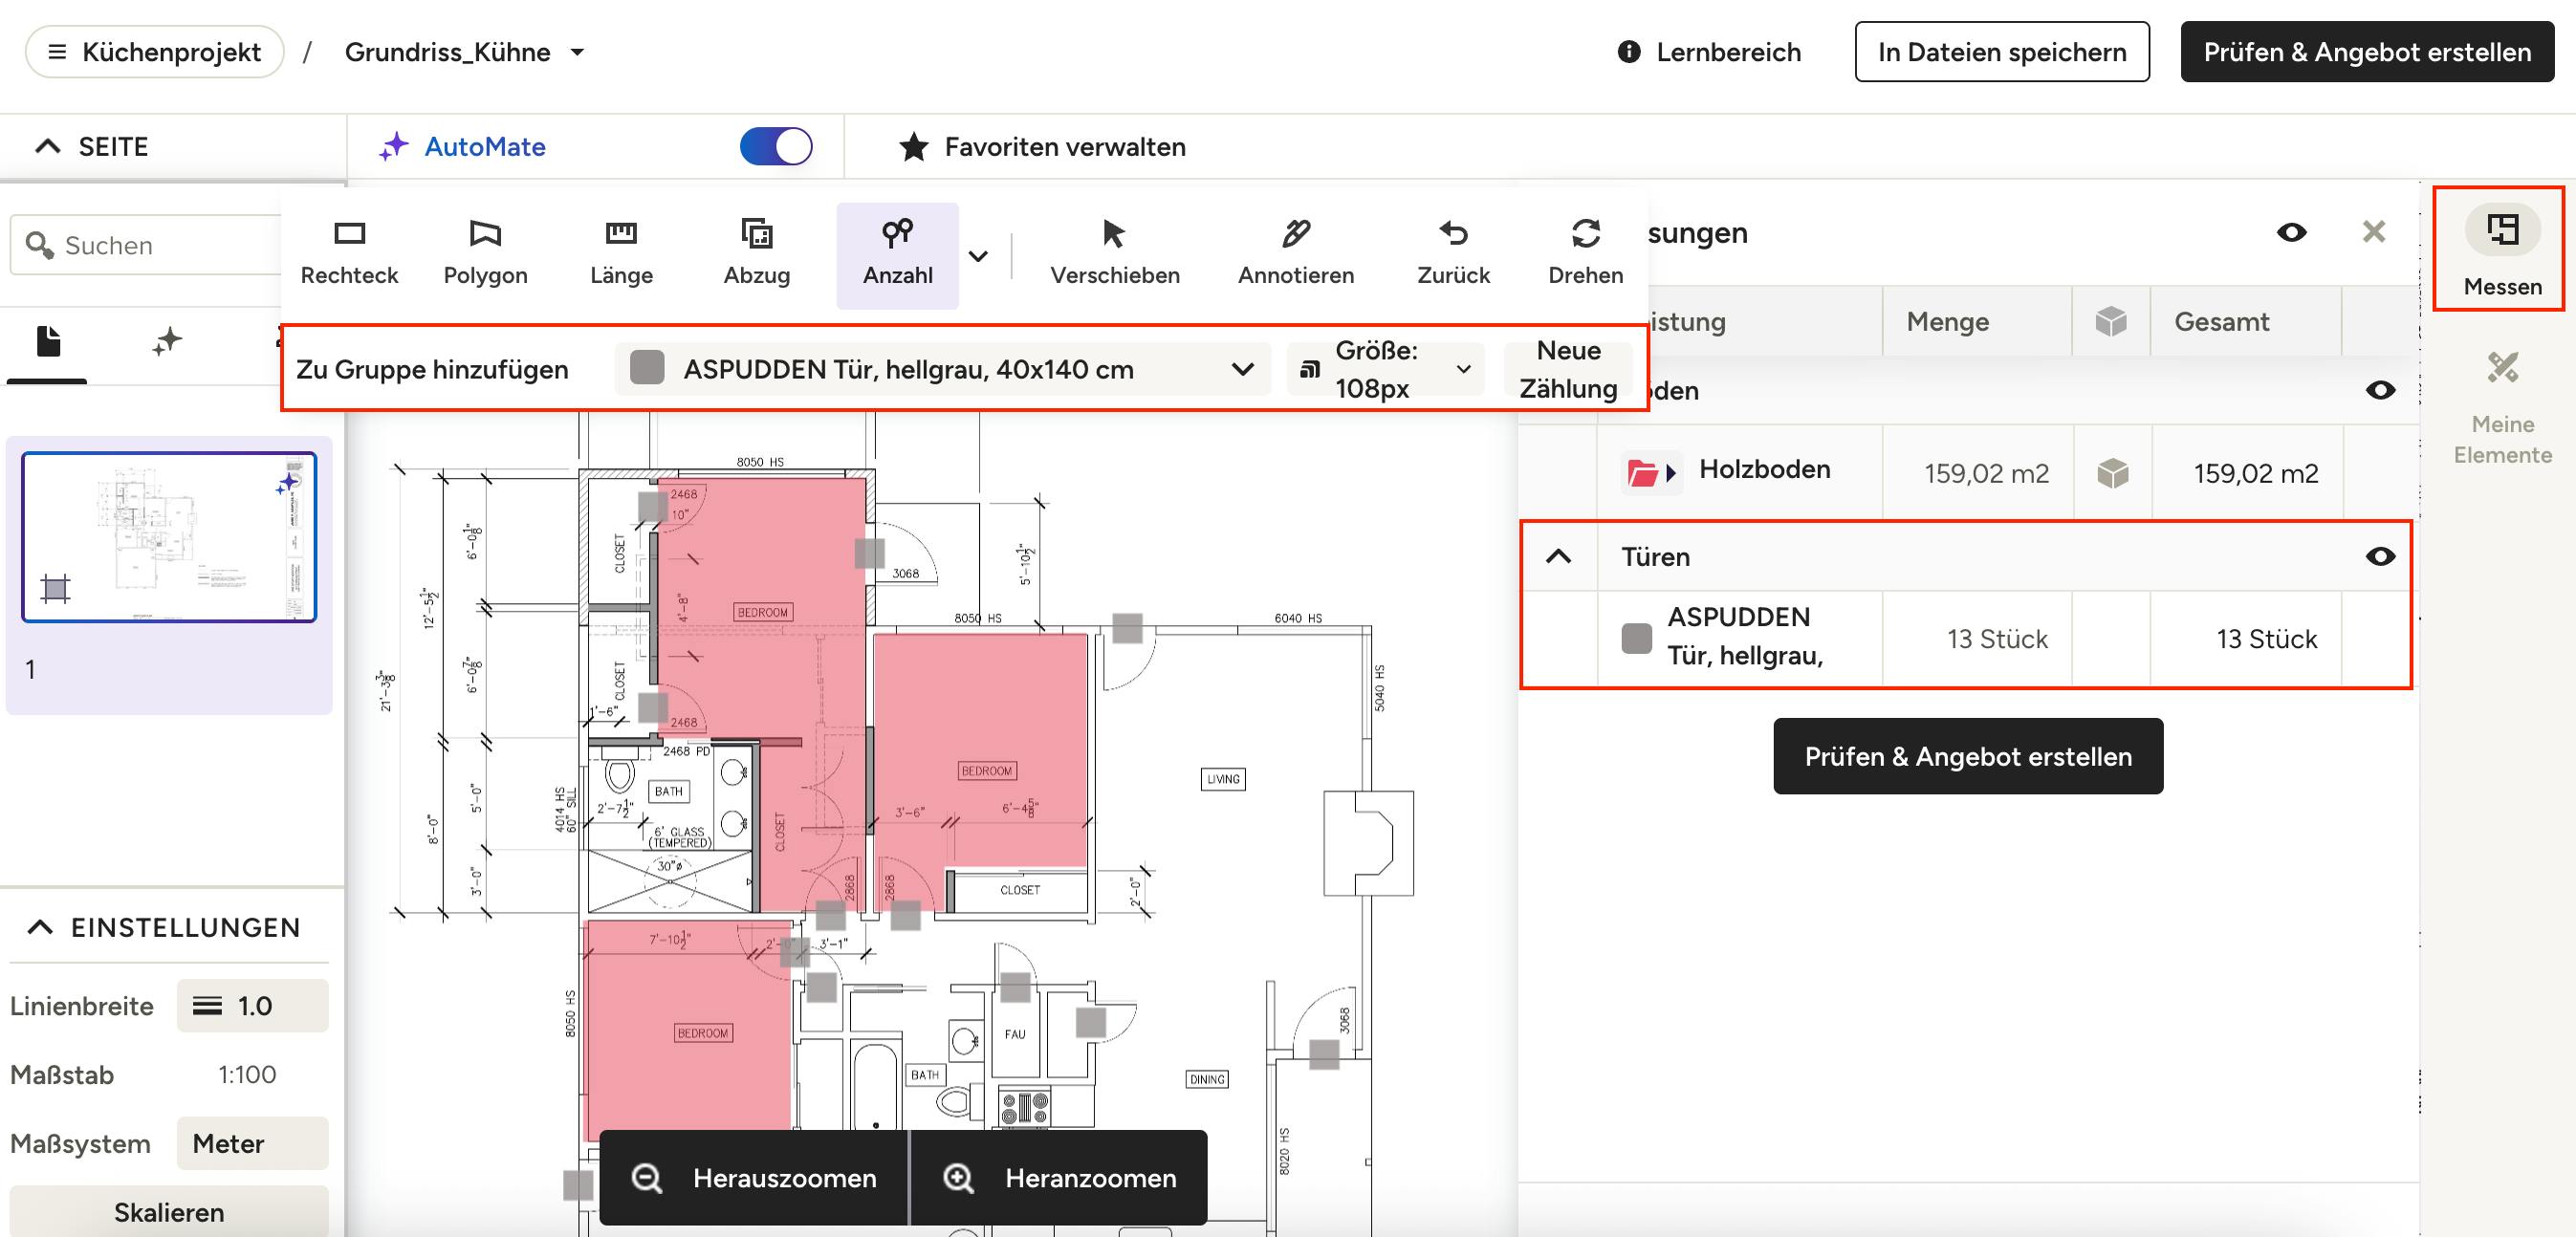Open the Größe size dropdown
This screenshot has width=2576, height=1237.
click(1385, 369)
